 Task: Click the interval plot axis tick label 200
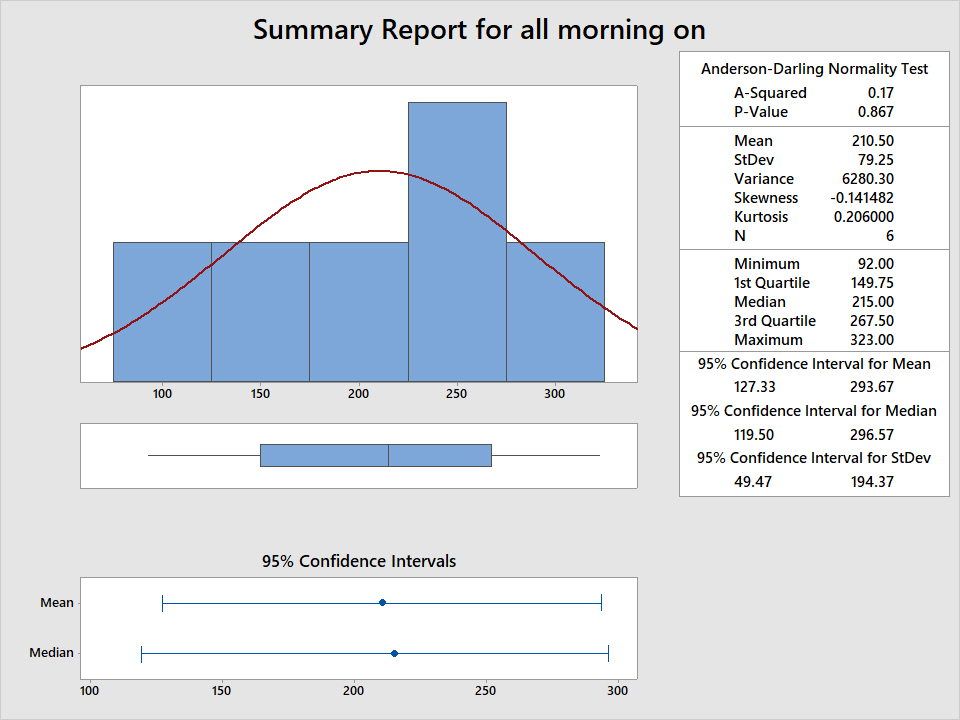[x=354, y=691]
